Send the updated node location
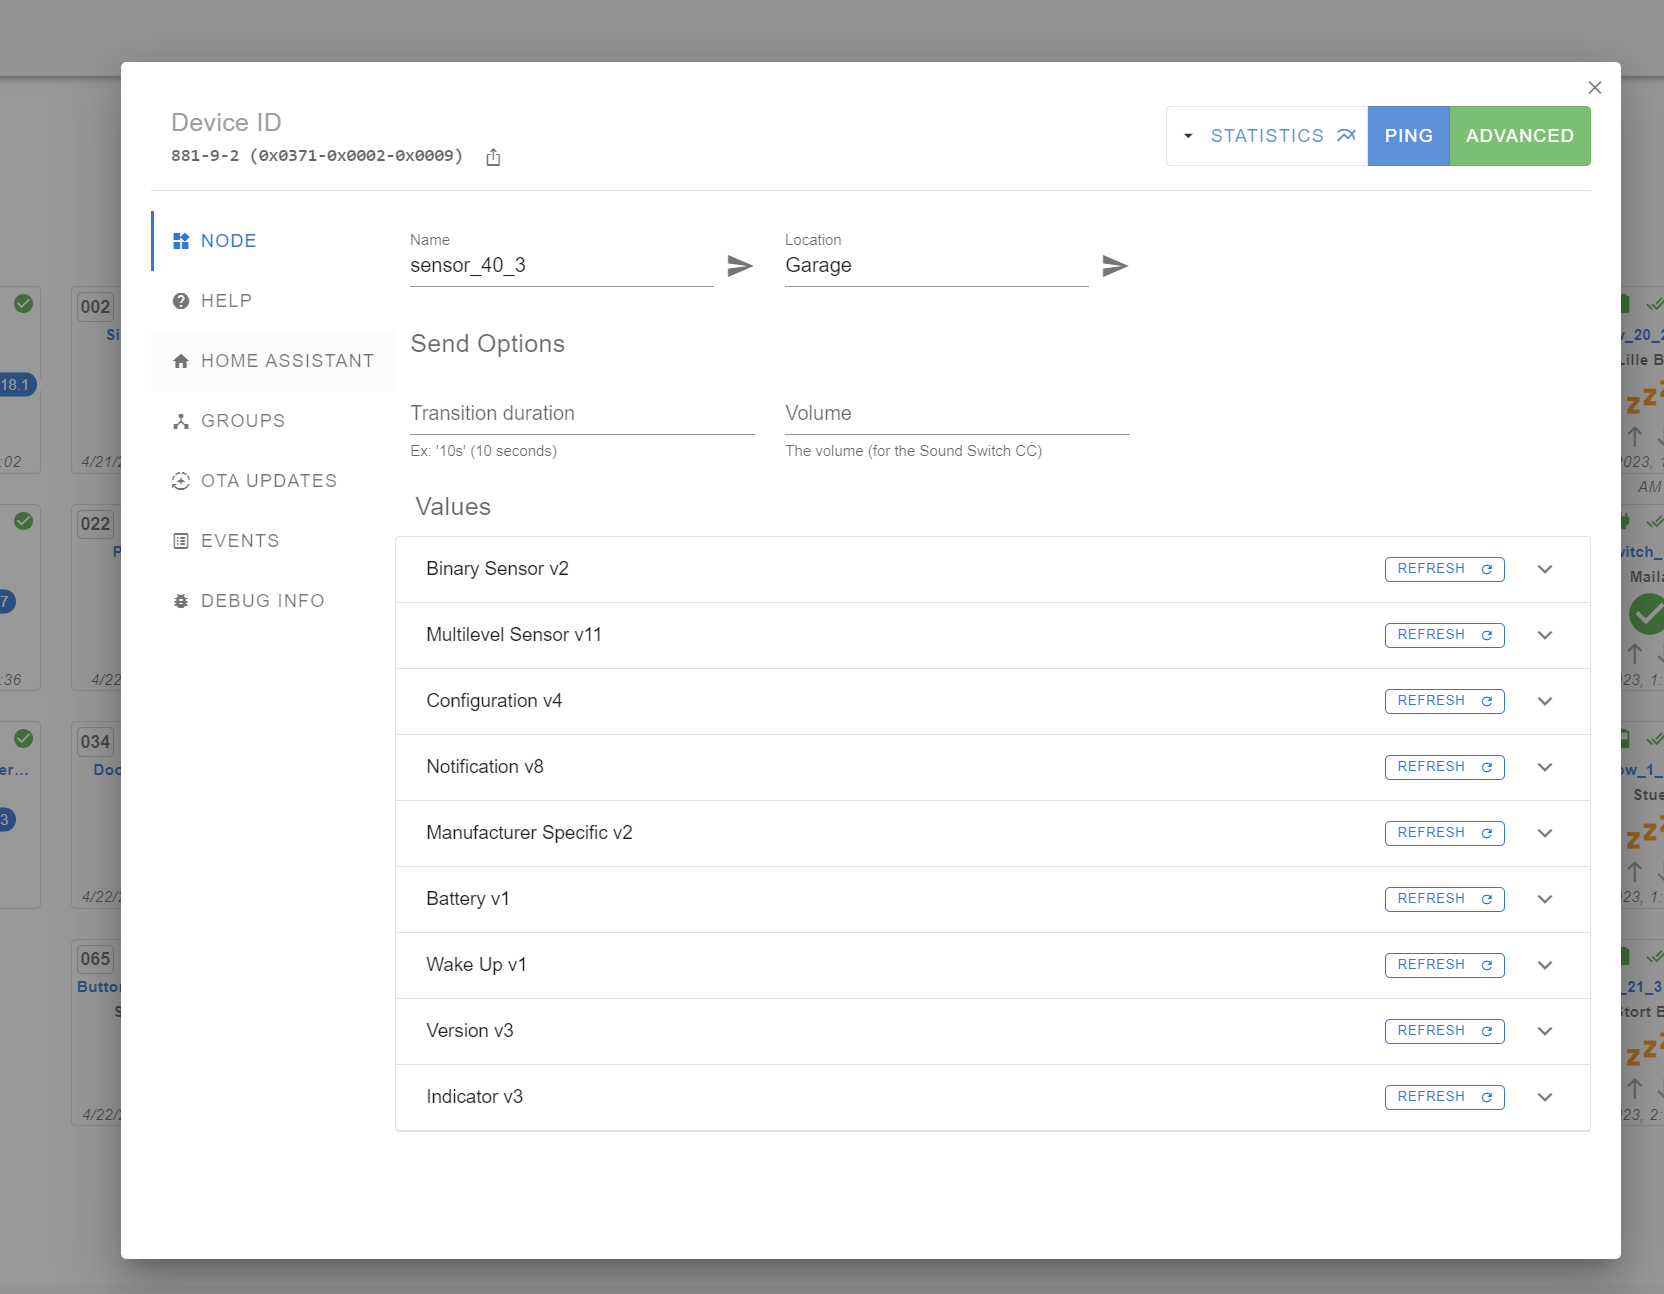1664x1294 pixels. tap(1115, 266)
